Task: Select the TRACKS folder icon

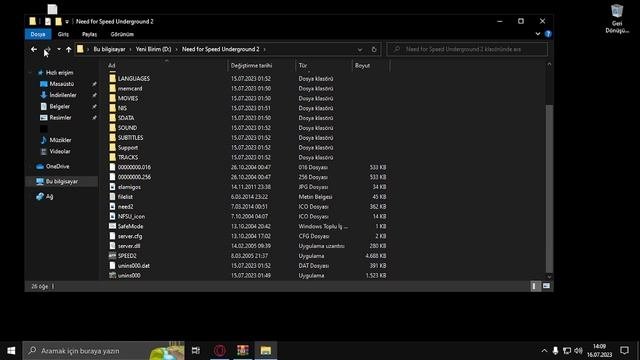Action: (x=113, y=157)
